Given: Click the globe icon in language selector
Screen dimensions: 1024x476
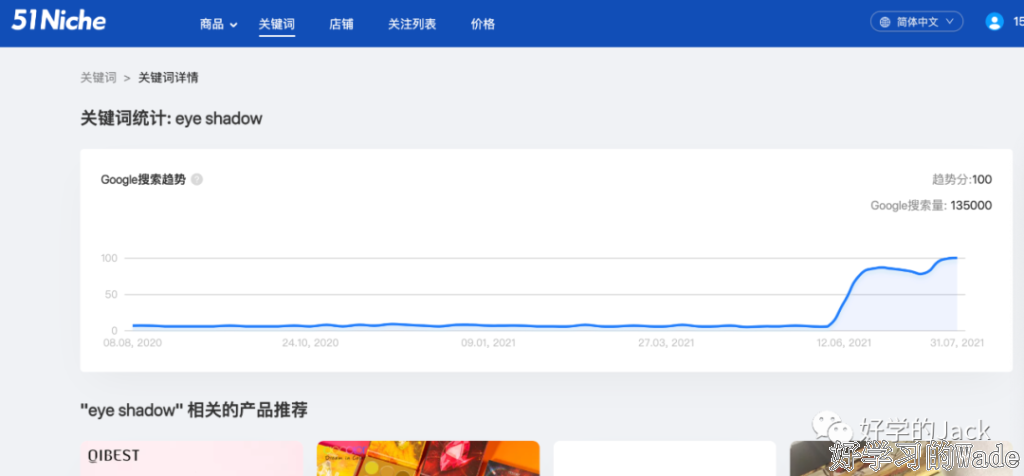Looking at the screenshot, I should coord(885,22).
